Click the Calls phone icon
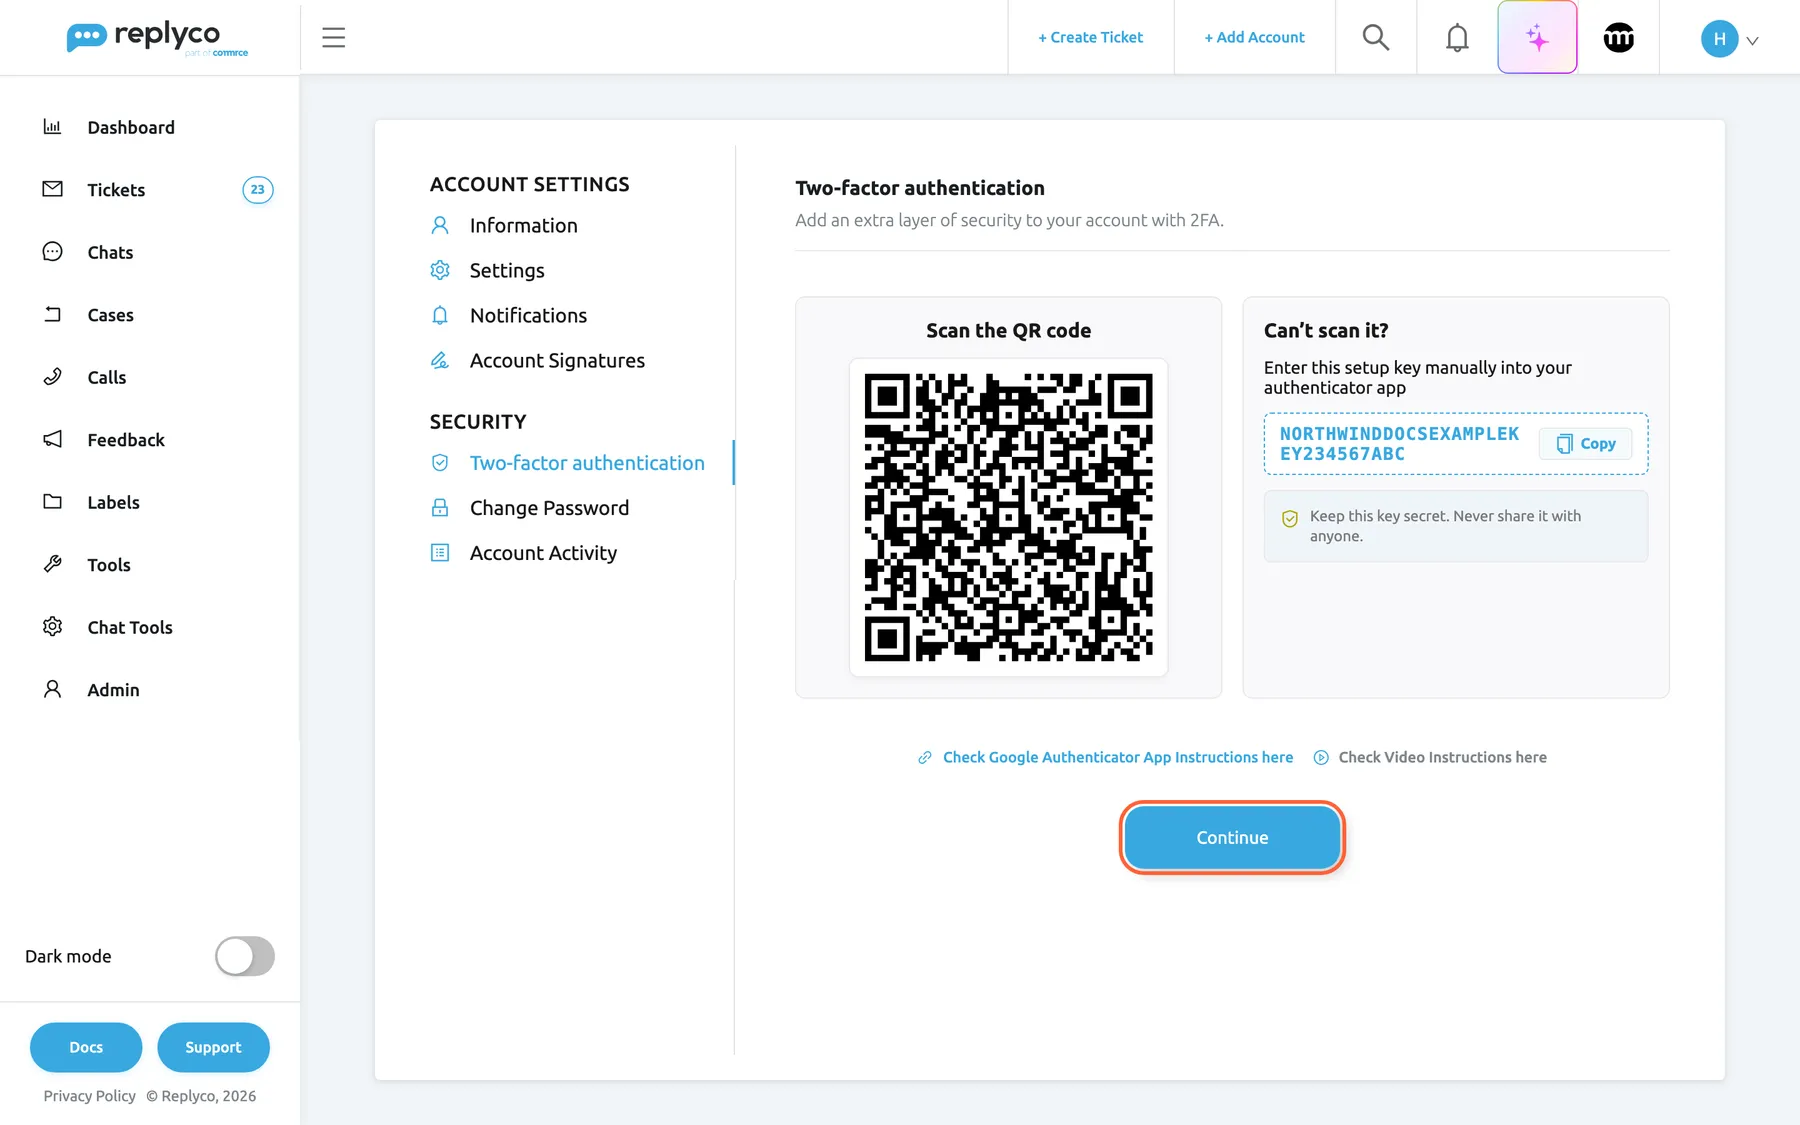This screenshot has height=1125, width=1800. 52,376
